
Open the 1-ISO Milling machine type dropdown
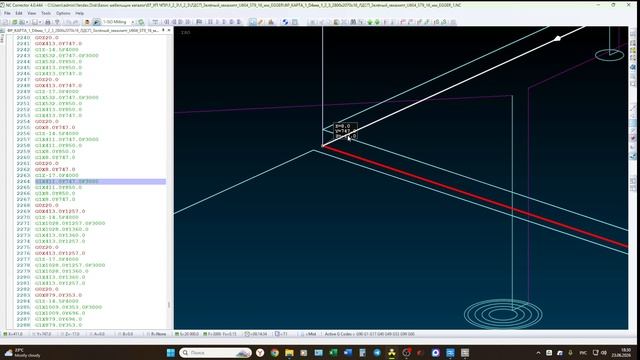(x=118, y=22)
